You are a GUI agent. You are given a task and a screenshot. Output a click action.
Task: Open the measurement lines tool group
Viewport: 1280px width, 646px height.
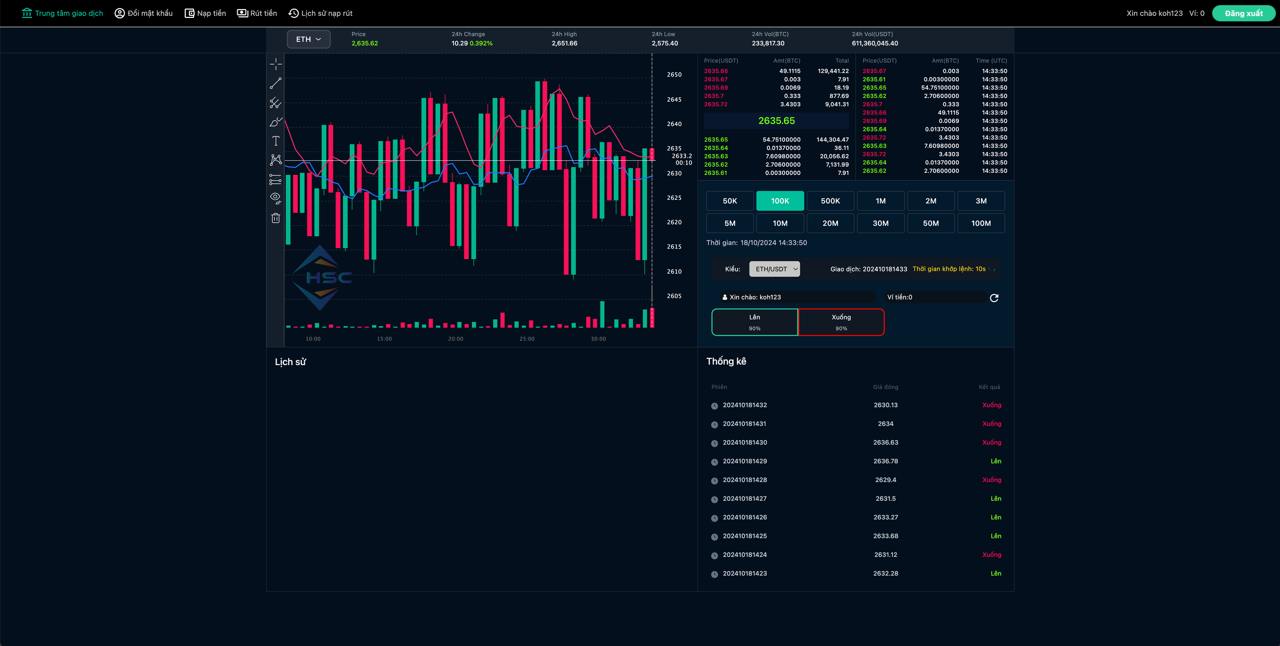point(275,180)
